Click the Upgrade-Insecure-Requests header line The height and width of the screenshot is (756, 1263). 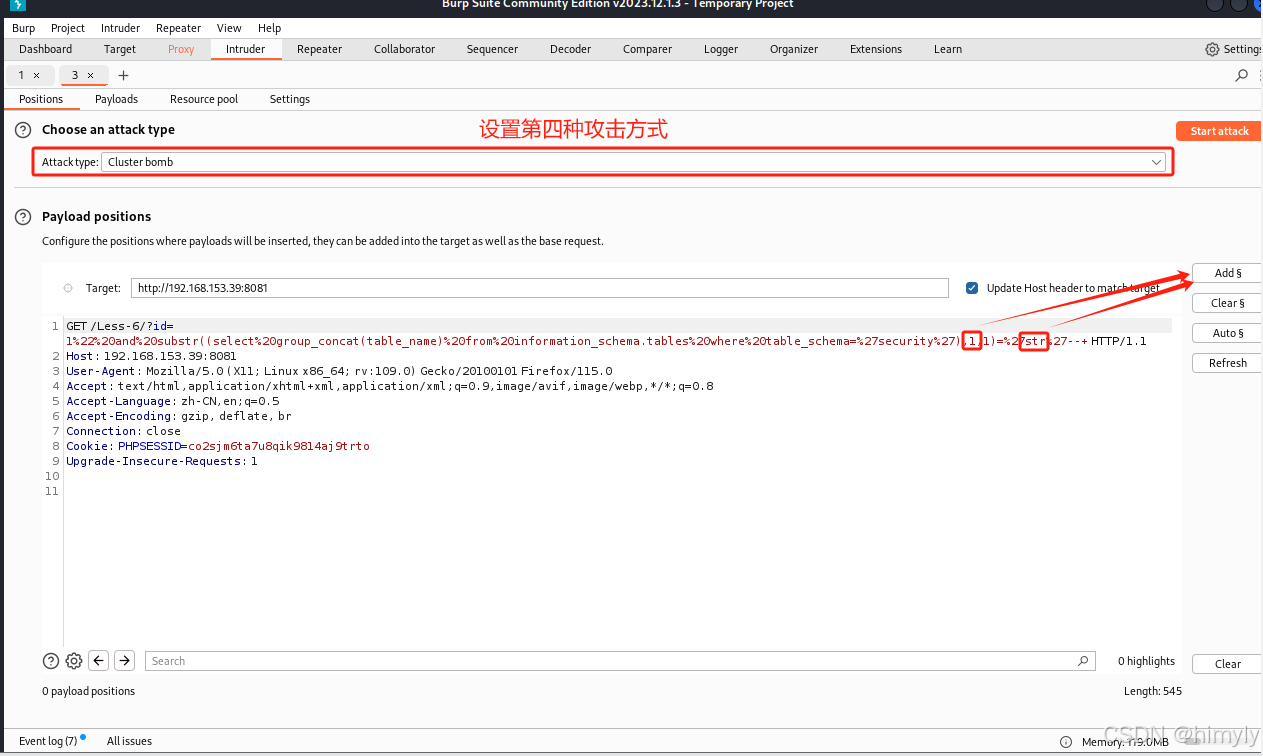162,461
